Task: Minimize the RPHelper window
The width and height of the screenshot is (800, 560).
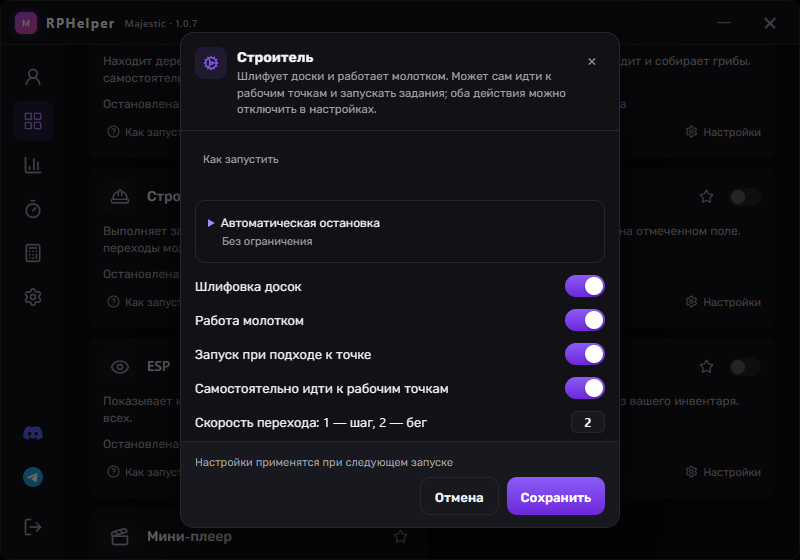Action: pyautogui.click(x=724, y=23)
